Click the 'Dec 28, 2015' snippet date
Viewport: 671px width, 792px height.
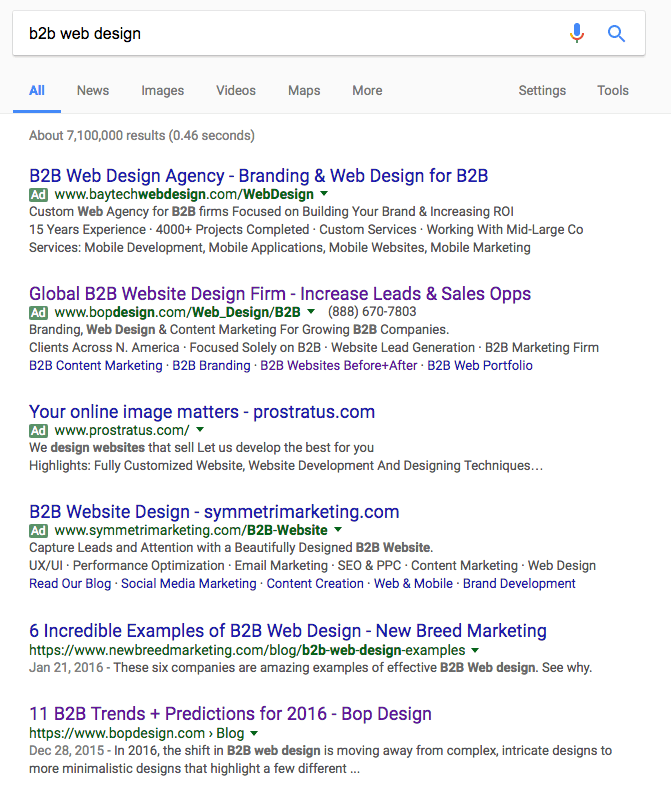pos(67,751)
